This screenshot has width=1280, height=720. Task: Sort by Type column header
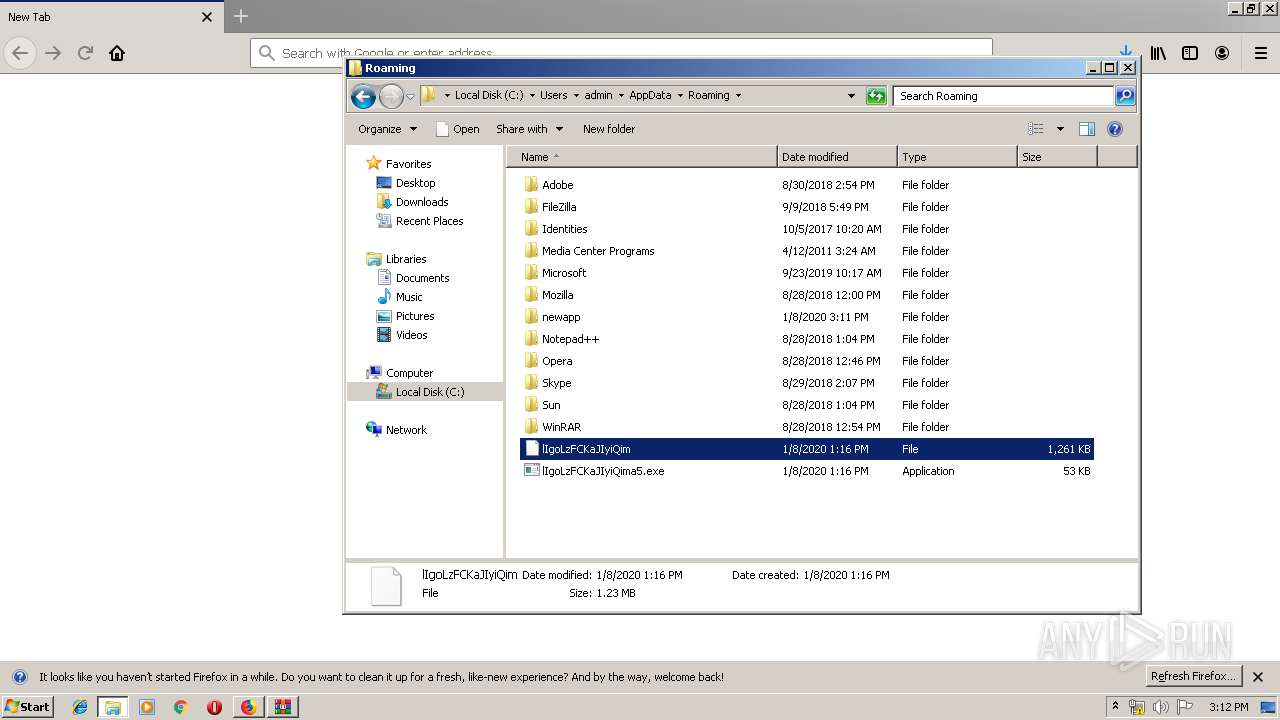[957, 157]
